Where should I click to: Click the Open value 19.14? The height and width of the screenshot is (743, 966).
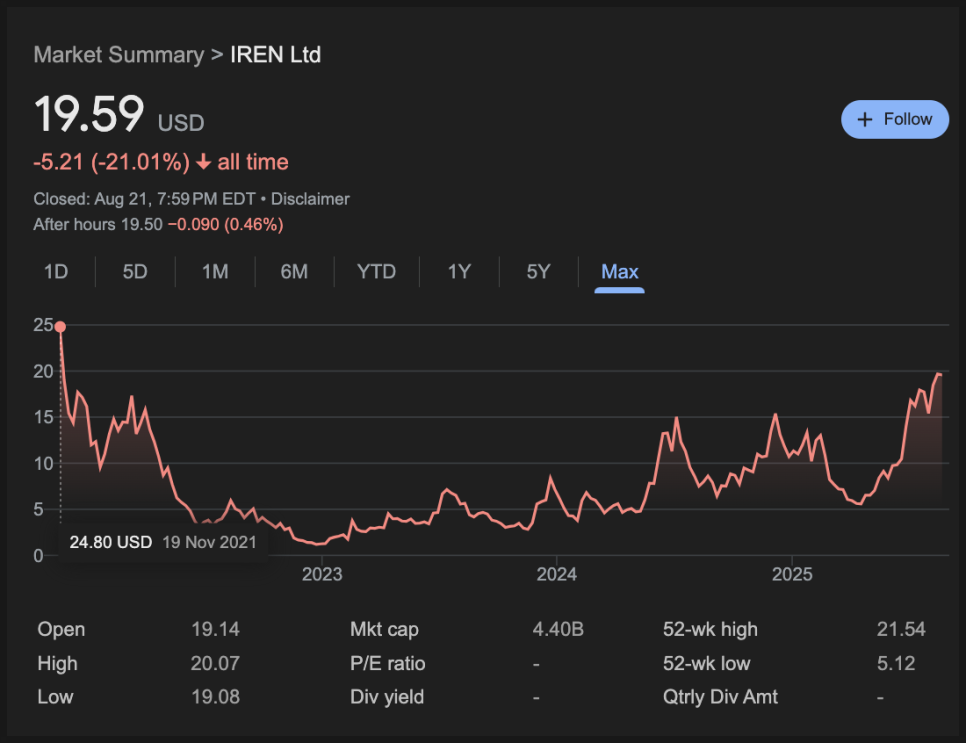pos(215,629)
